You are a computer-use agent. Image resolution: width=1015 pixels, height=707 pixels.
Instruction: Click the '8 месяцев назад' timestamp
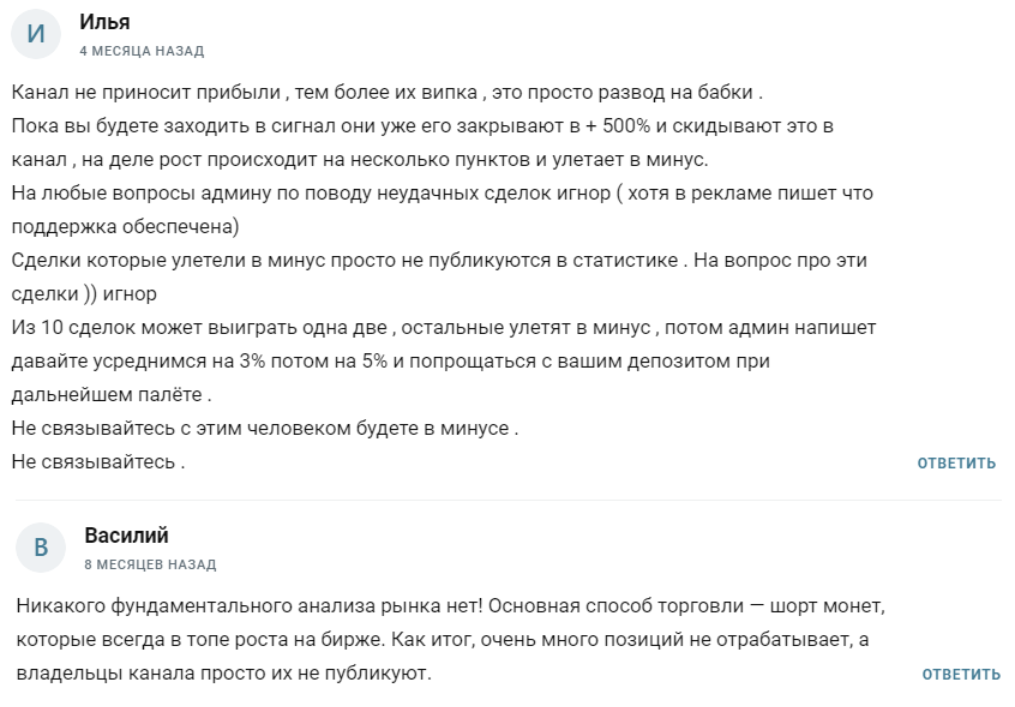click(150, 565)
